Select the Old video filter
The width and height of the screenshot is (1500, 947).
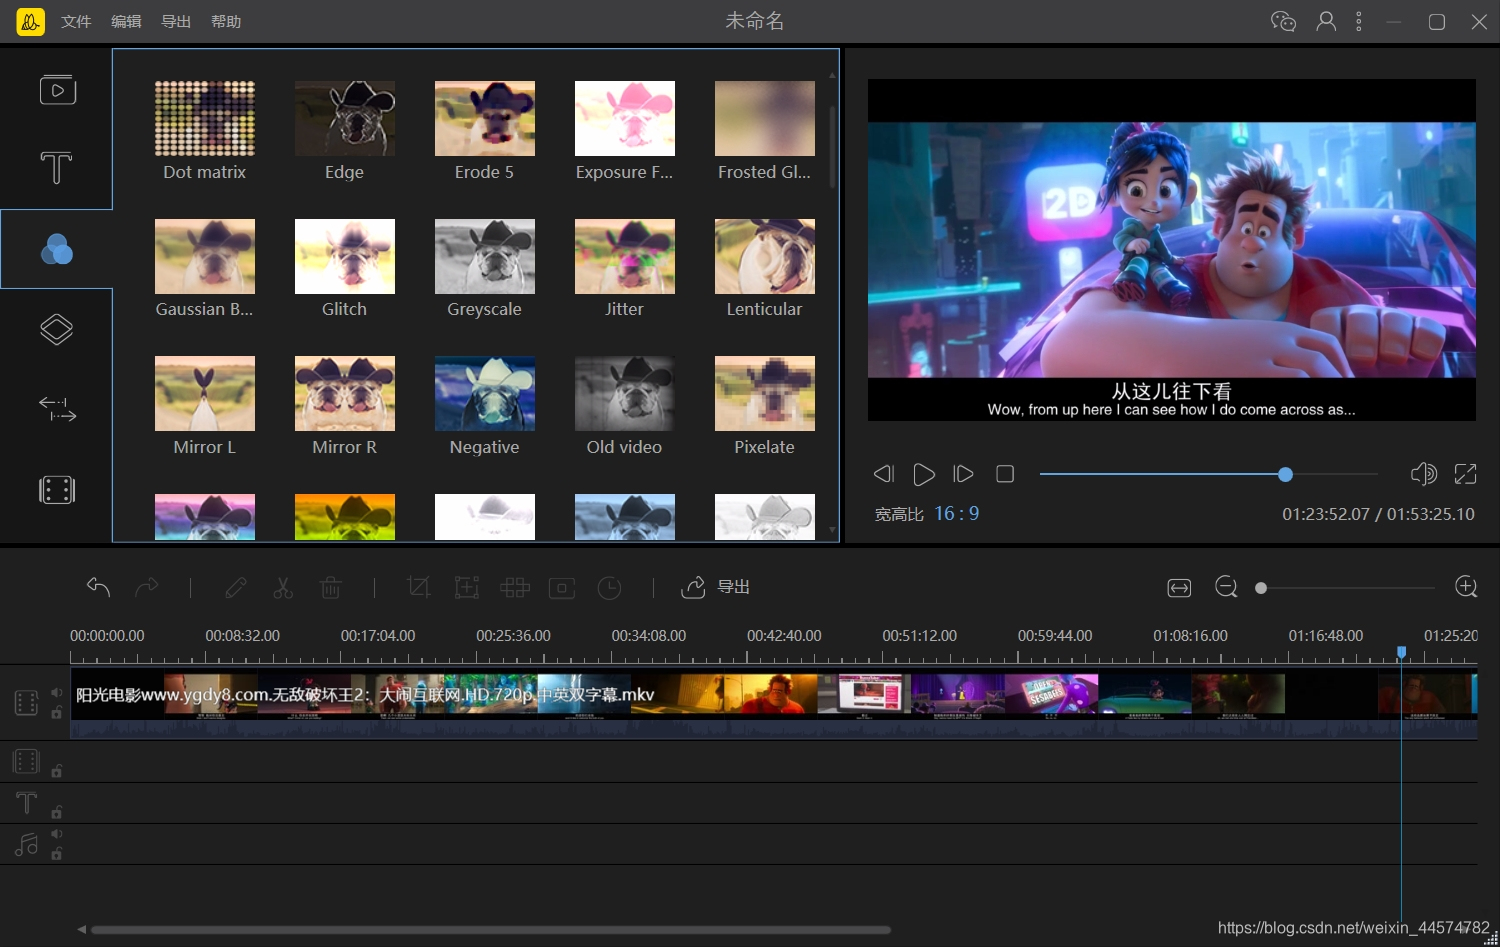tap(625, 393)
